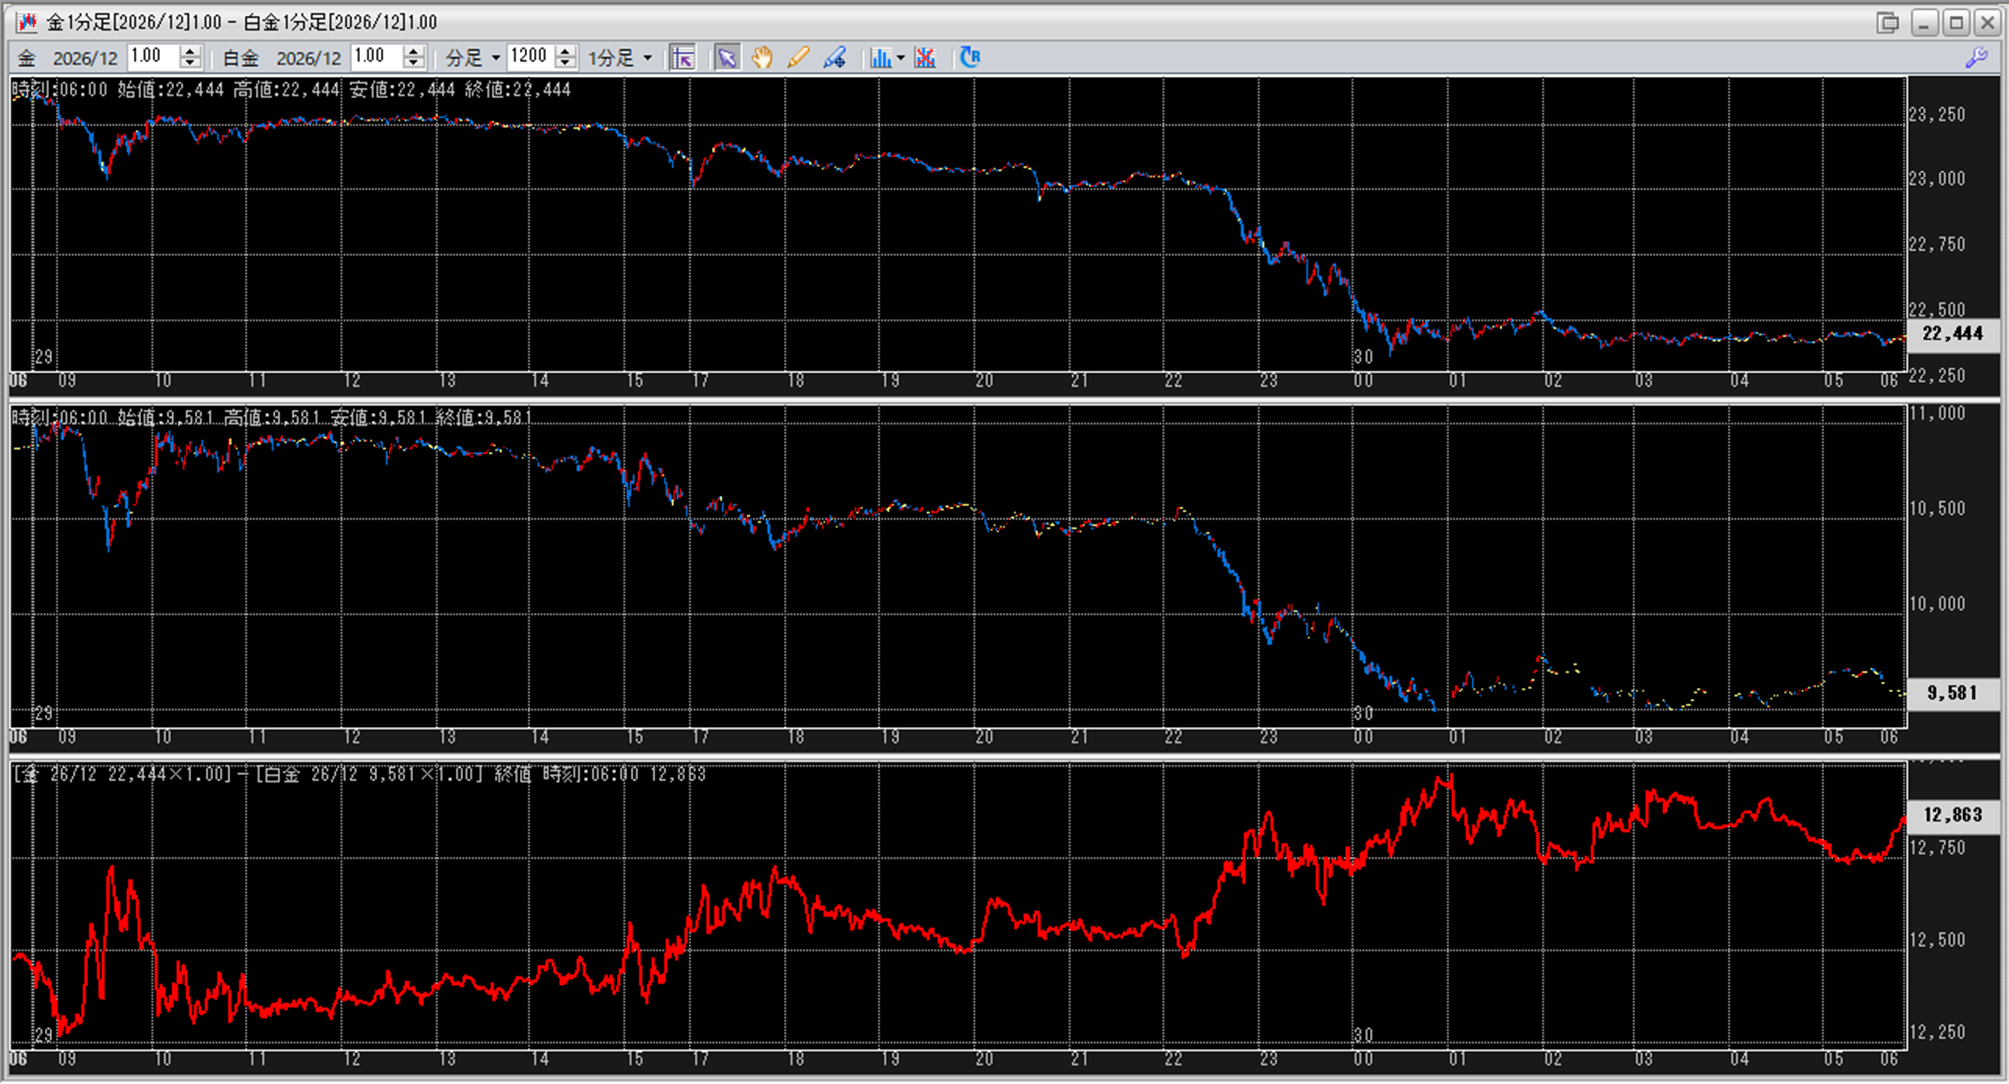Click the 白金 commodity label in toolbar
This screenshot has height=1084, width=2009.
(x=241, y=58)
